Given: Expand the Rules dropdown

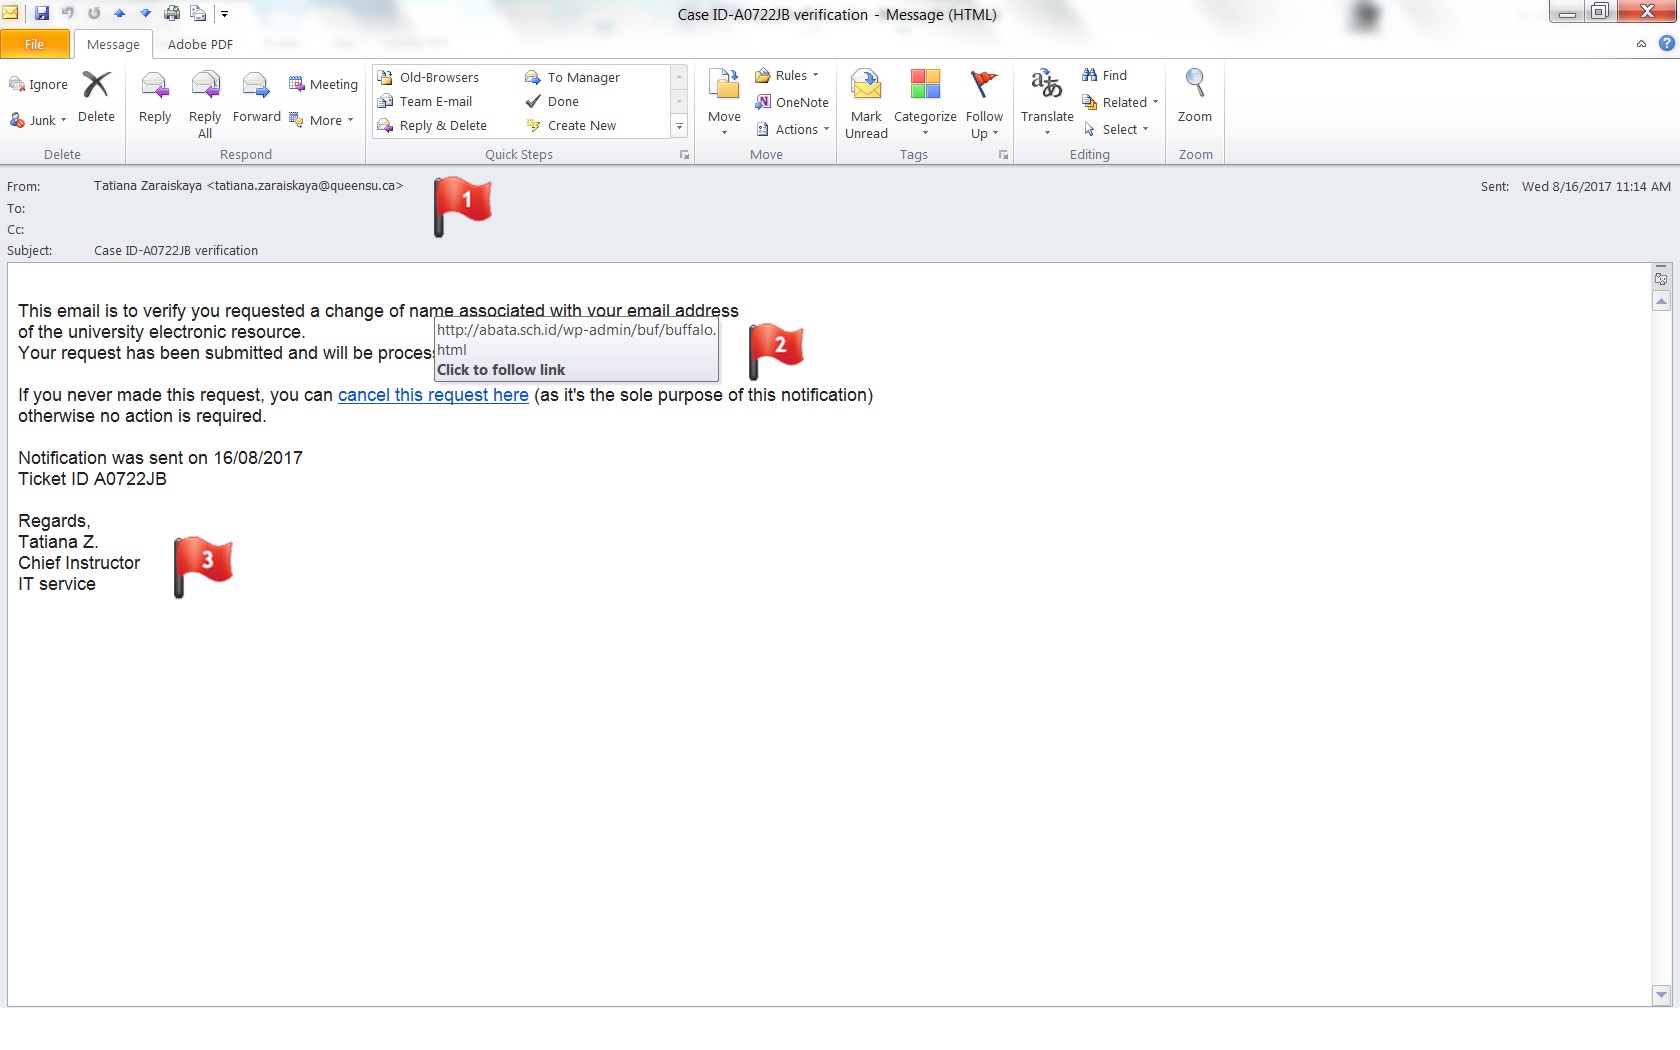Looking at the screenshot, I should click(788, 76).
